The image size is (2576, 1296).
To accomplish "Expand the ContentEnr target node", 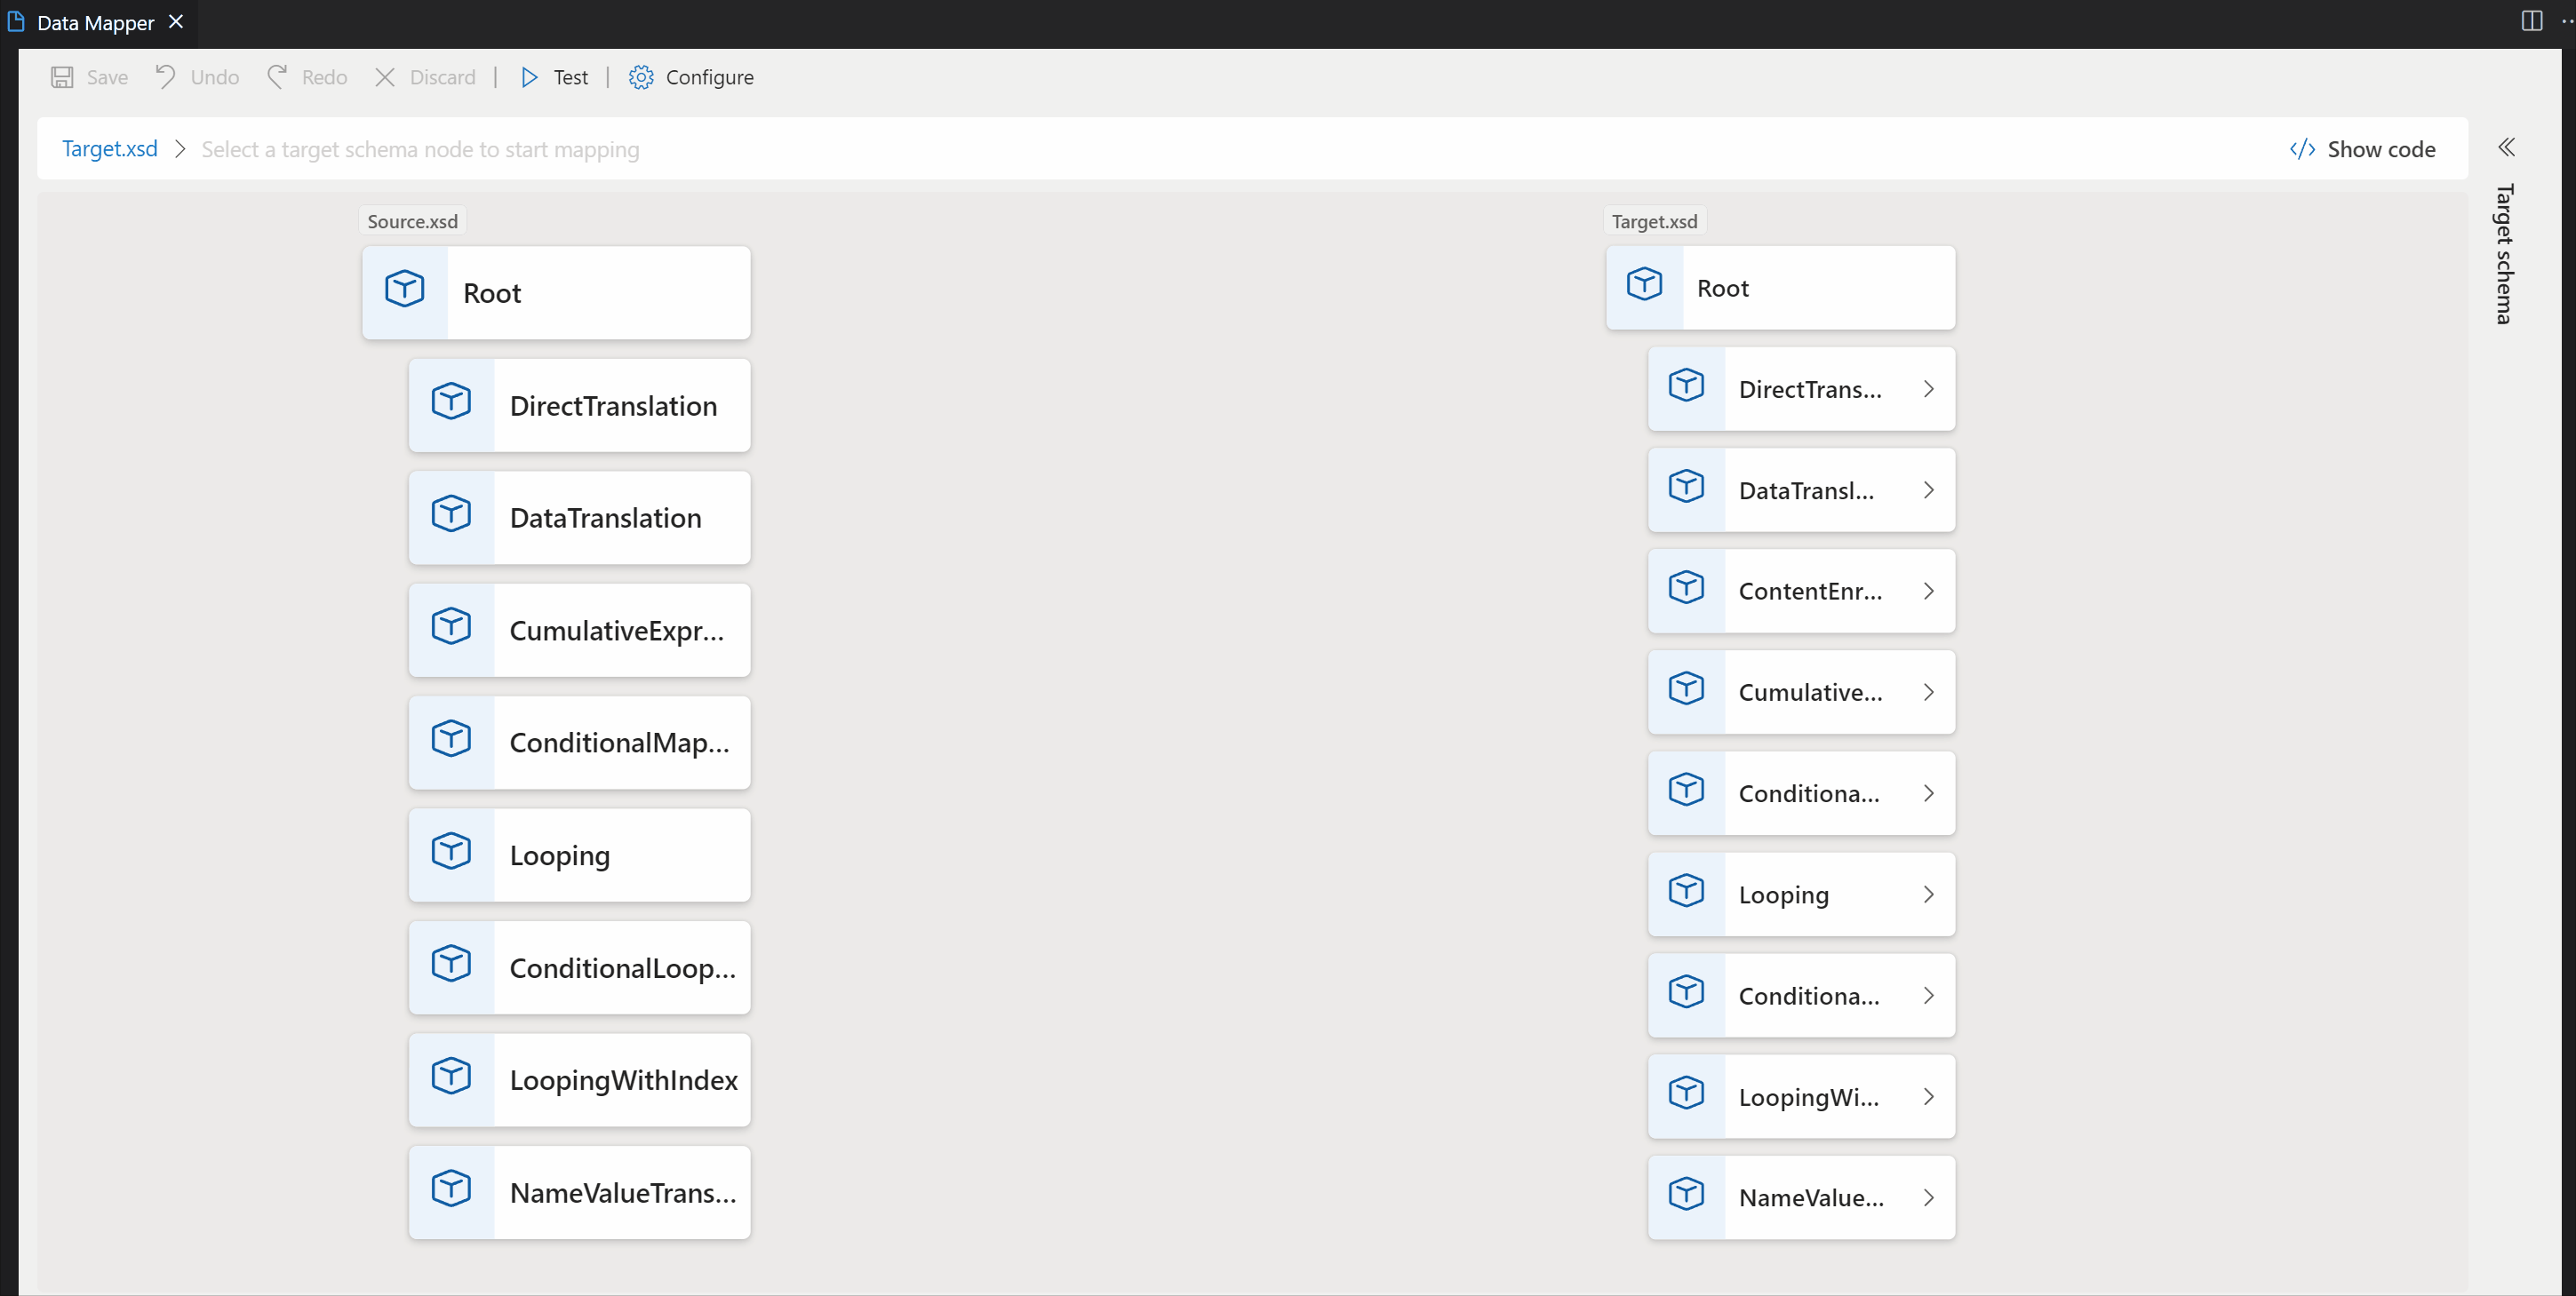I will point(1930,591).
